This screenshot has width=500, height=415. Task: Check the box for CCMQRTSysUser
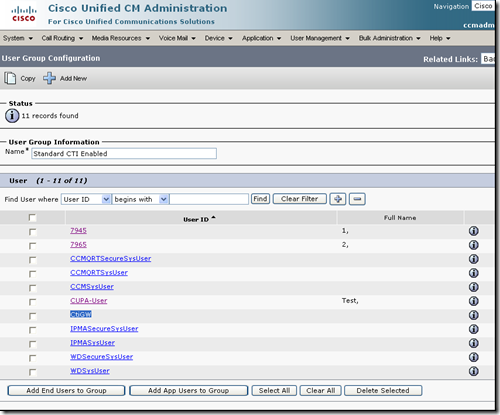[x=32, y=274]
